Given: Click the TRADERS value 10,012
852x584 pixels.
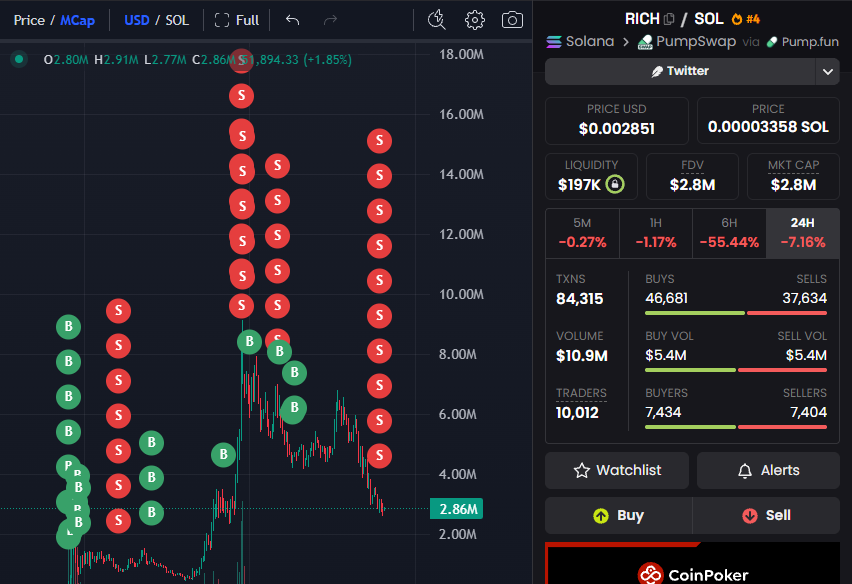Looking at the screenshot, I should pyautogui.click(x=577, y=413).
